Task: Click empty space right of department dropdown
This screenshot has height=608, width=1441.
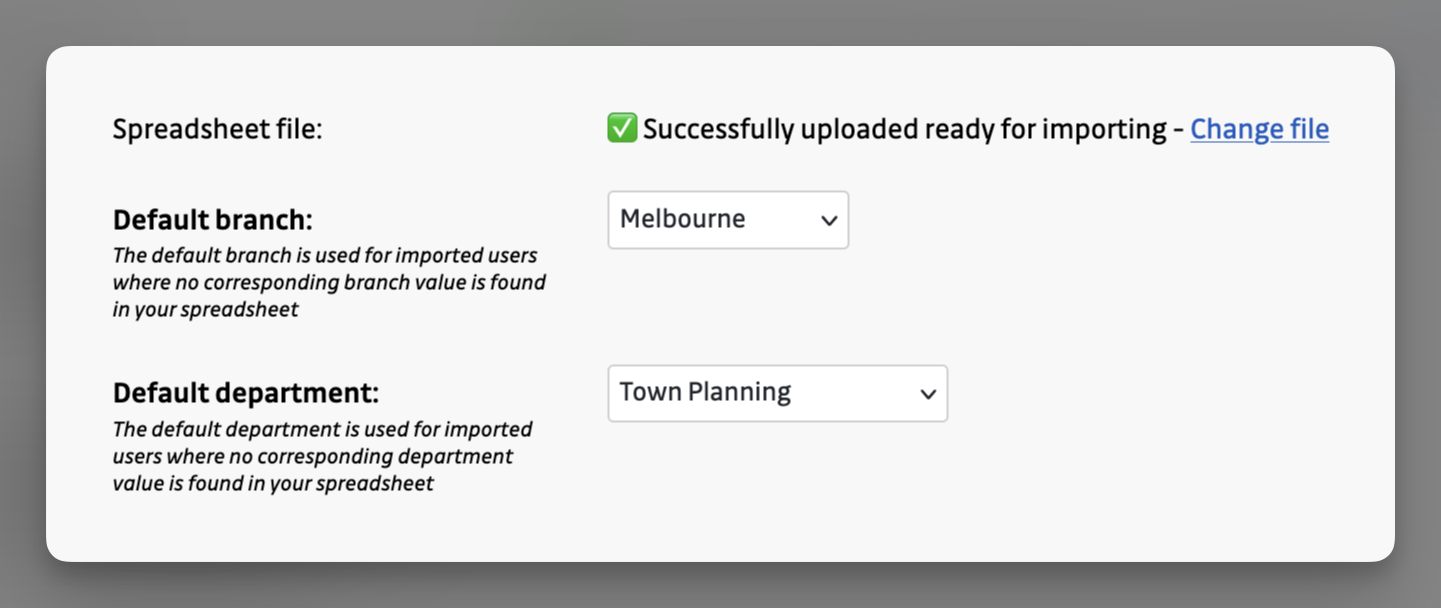Action: (1150, 393)
